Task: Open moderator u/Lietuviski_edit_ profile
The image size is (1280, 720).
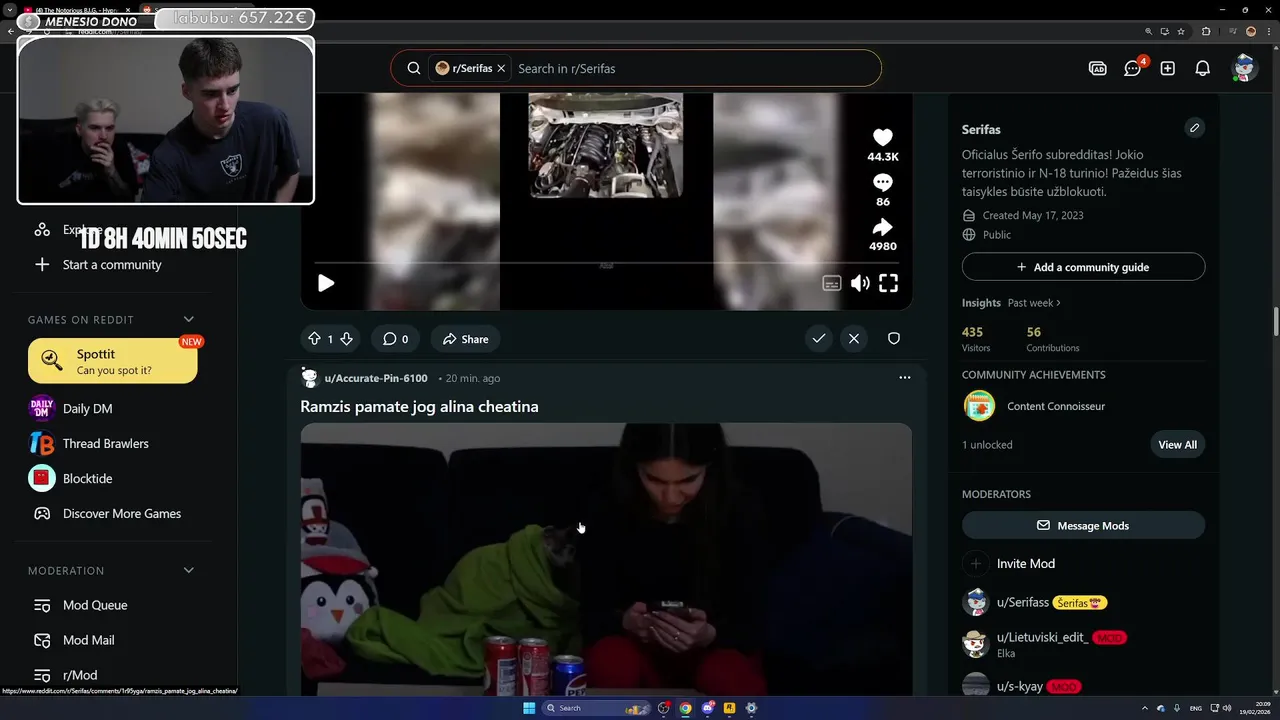Action: click(x=1042, y=637)
